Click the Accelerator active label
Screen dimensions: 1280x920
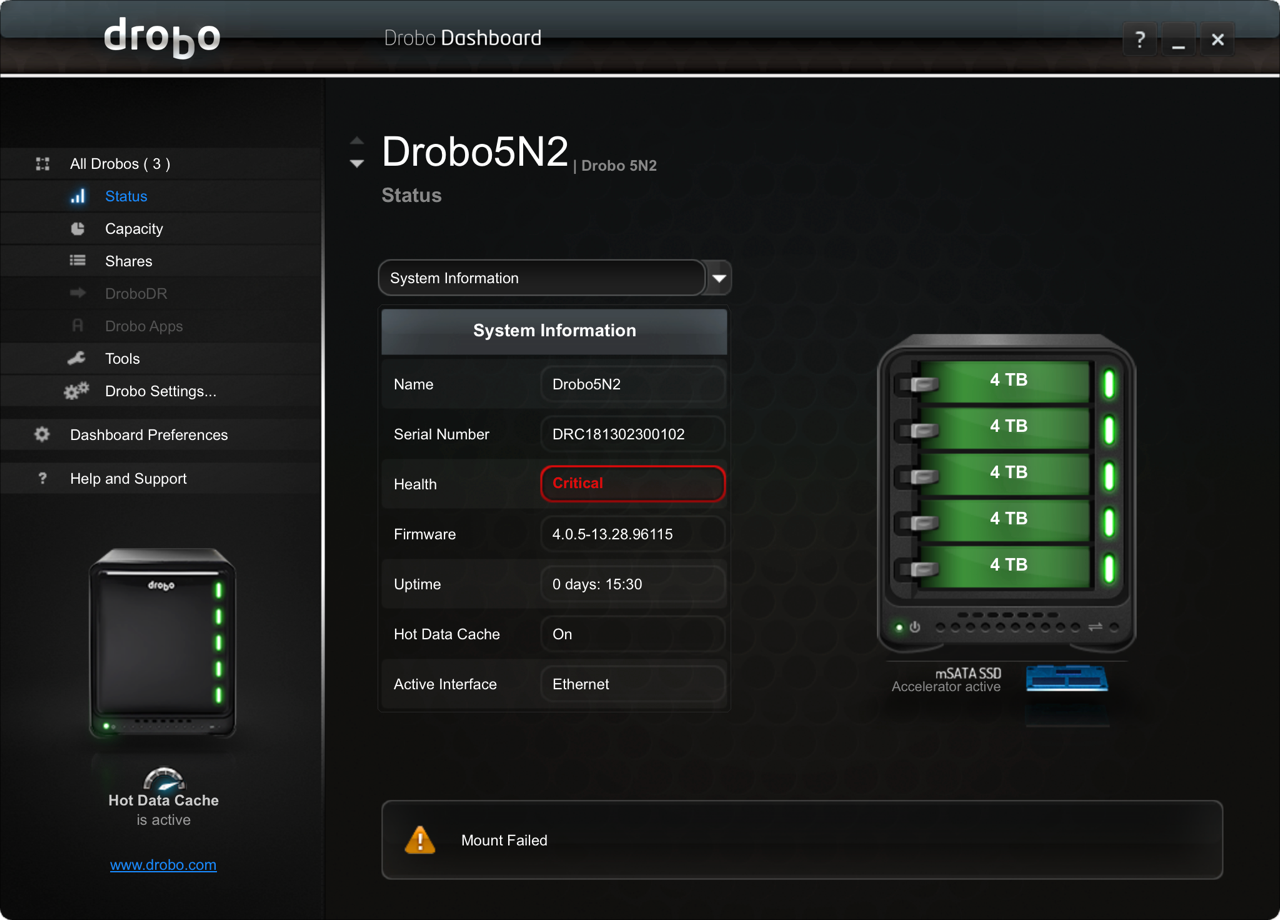tap(946, 687)
